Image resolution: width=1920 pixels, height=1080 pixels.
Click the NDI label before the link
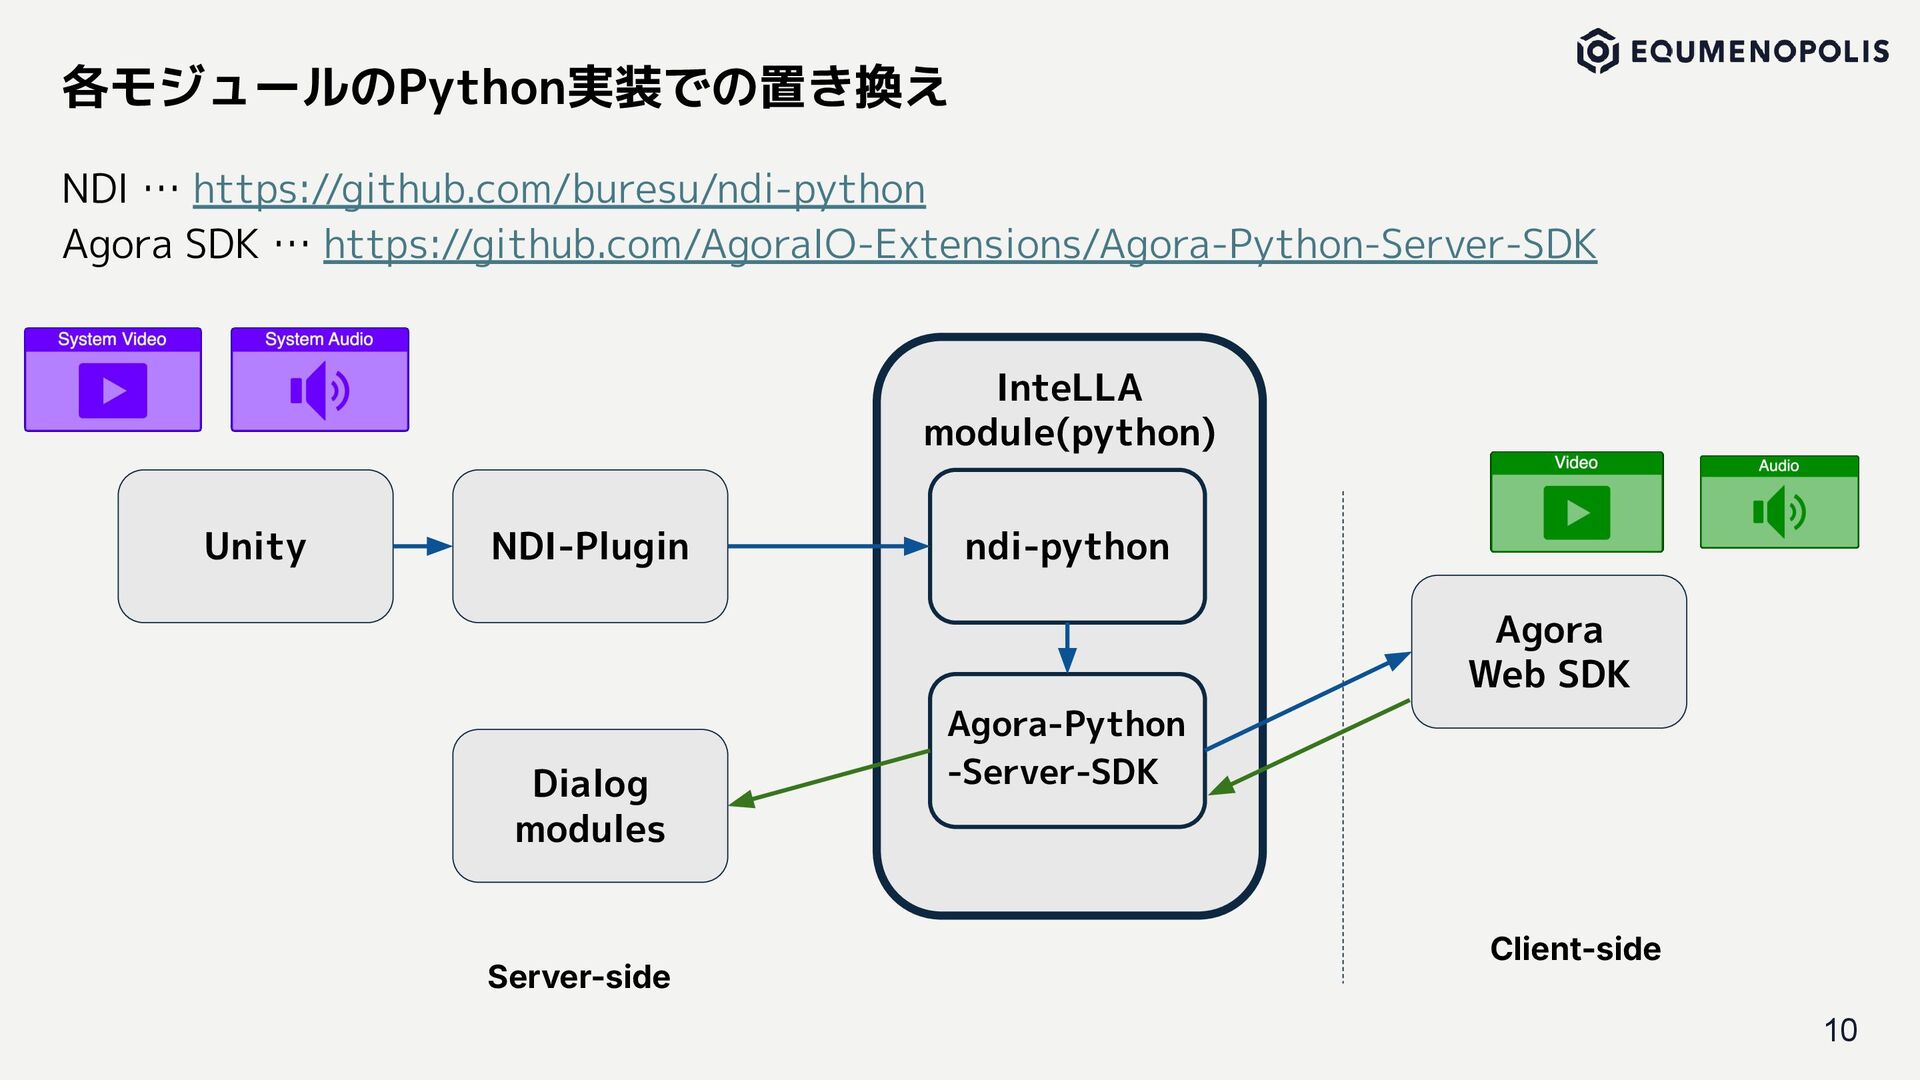pos(94,189)
